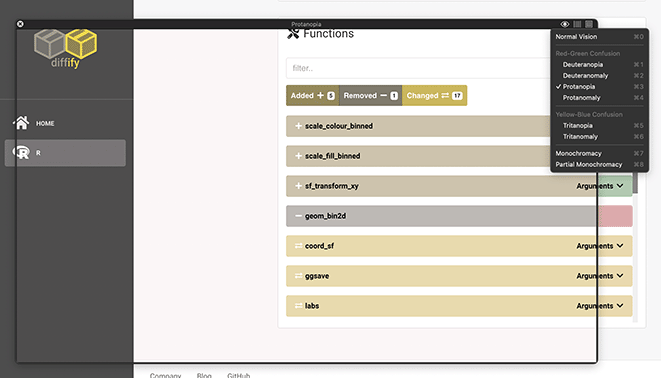Open the R section in sidebar
The width and height of the screenshot is (661, 378).
click(x=65, y=153)
